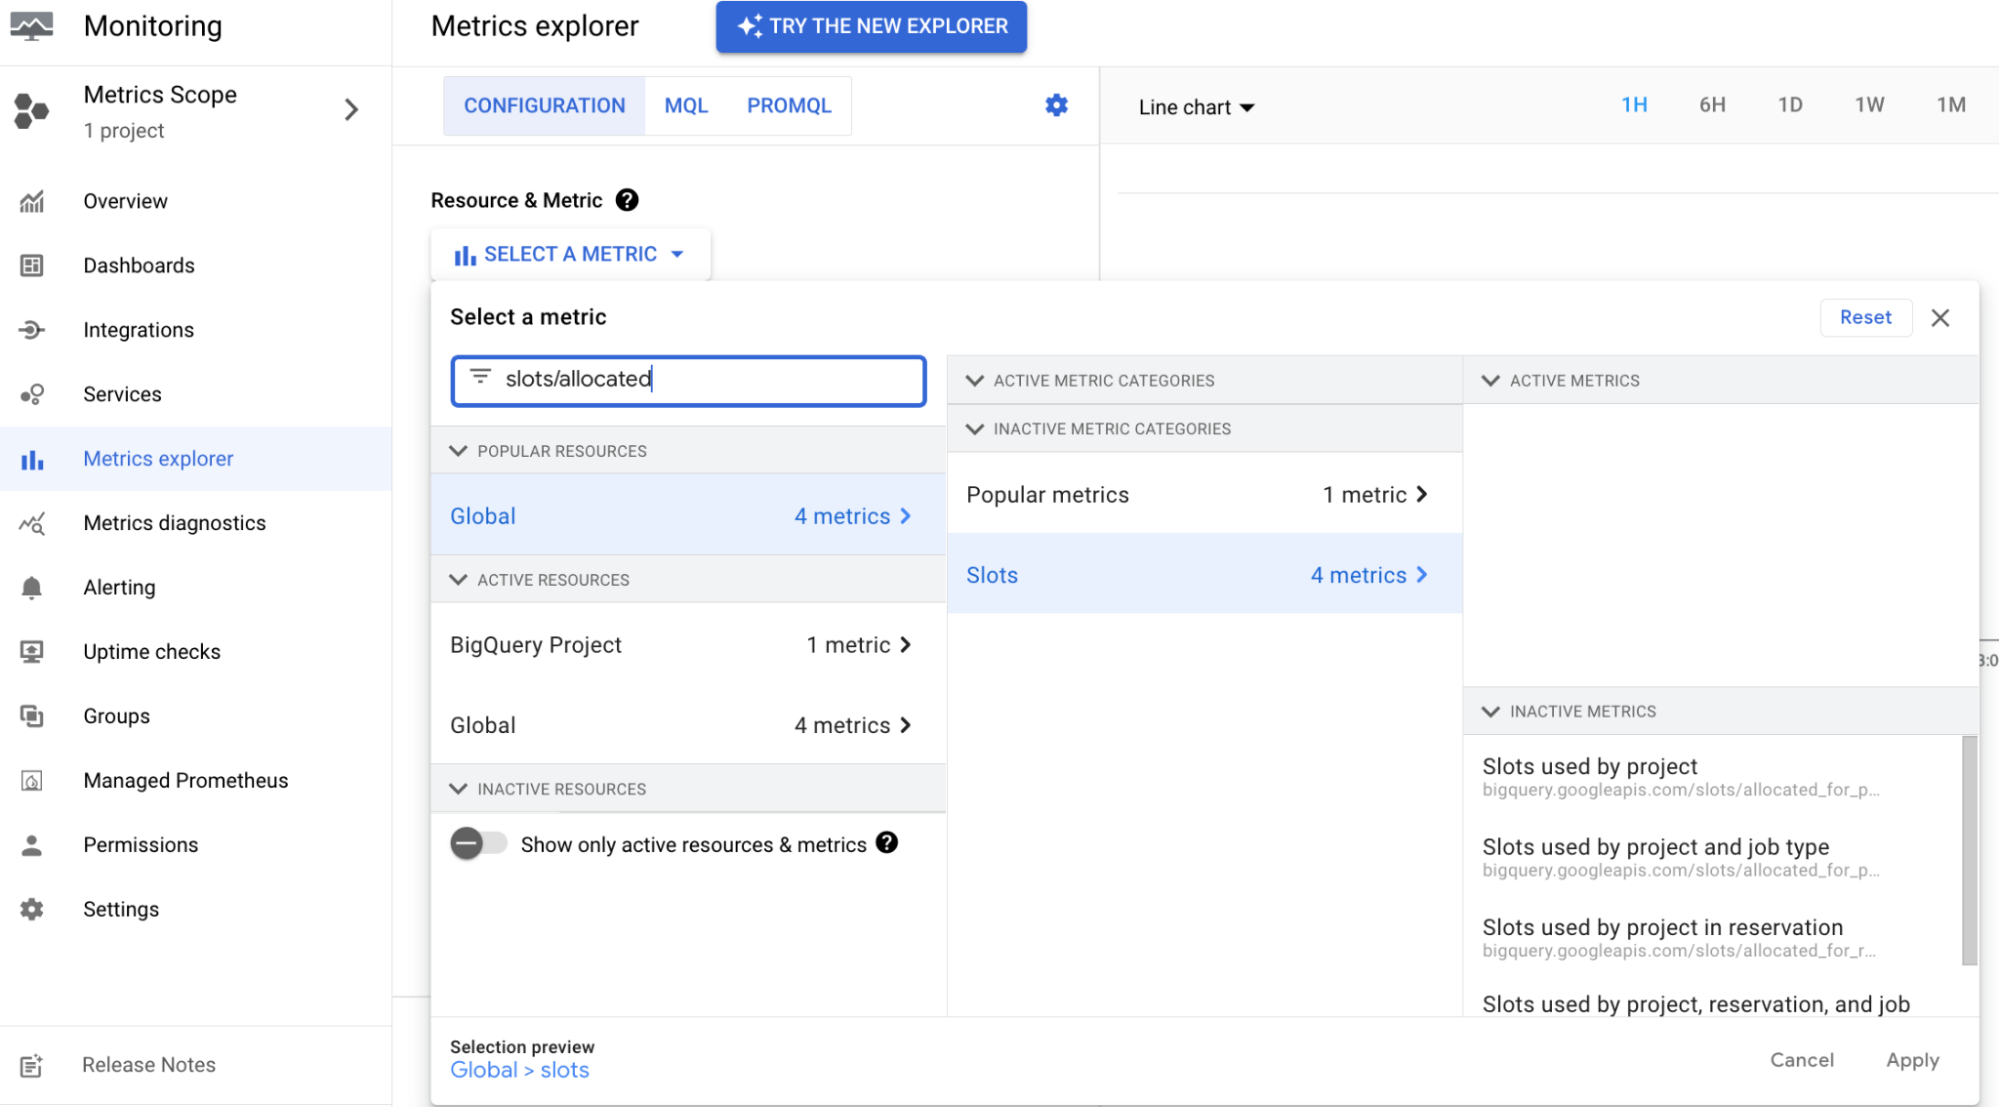Click Try The New Explorer button
The height and width of the screenshot is (1107, 1999).
pos(871,26)
